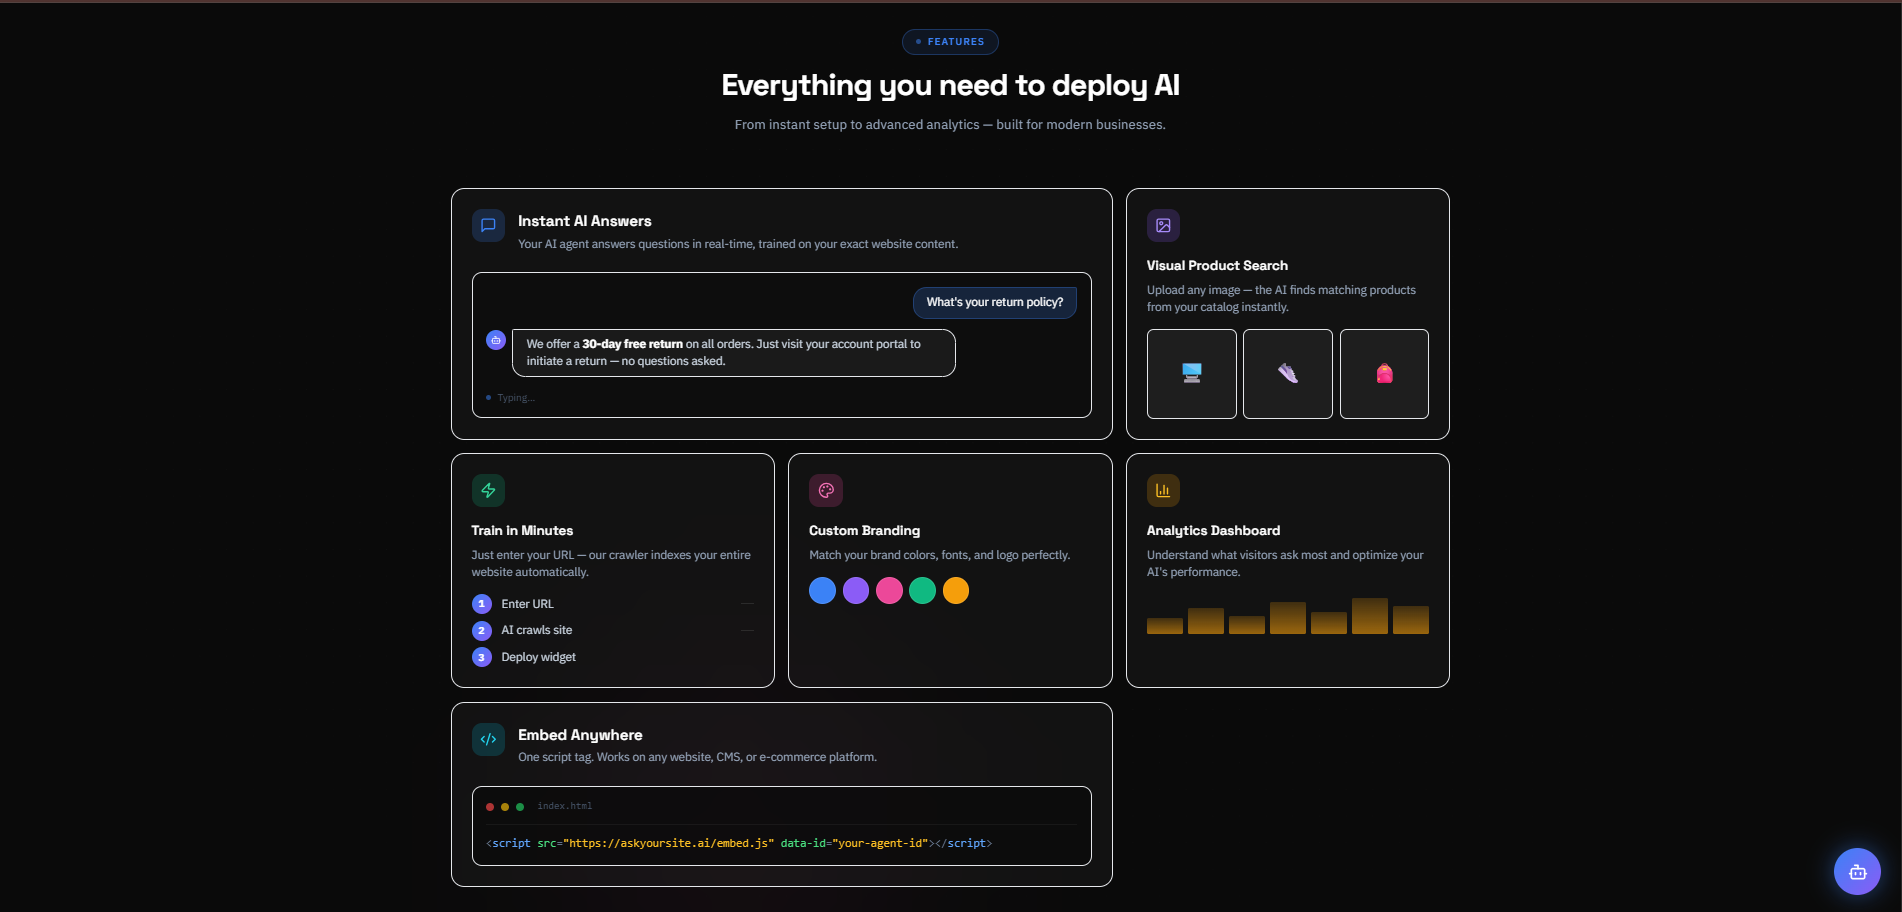Select the Analytics Dashboard chart icon

[1163, 490]
